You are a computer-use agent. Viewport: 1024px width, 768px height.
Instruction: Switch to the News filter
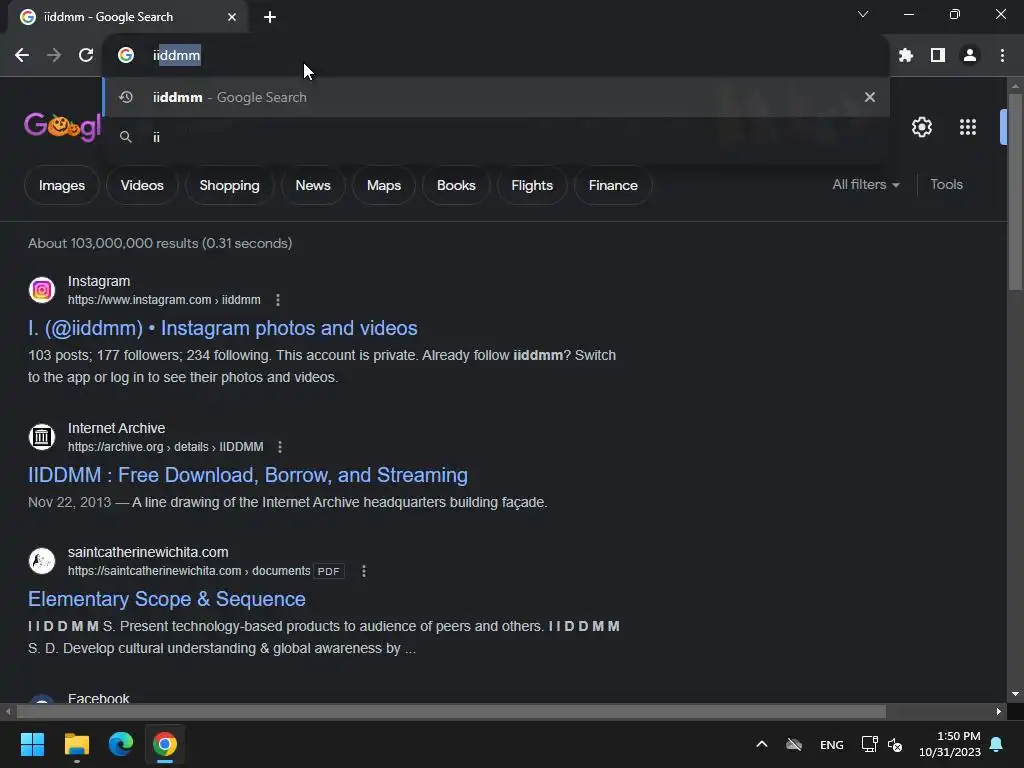(x=313, y=185)
